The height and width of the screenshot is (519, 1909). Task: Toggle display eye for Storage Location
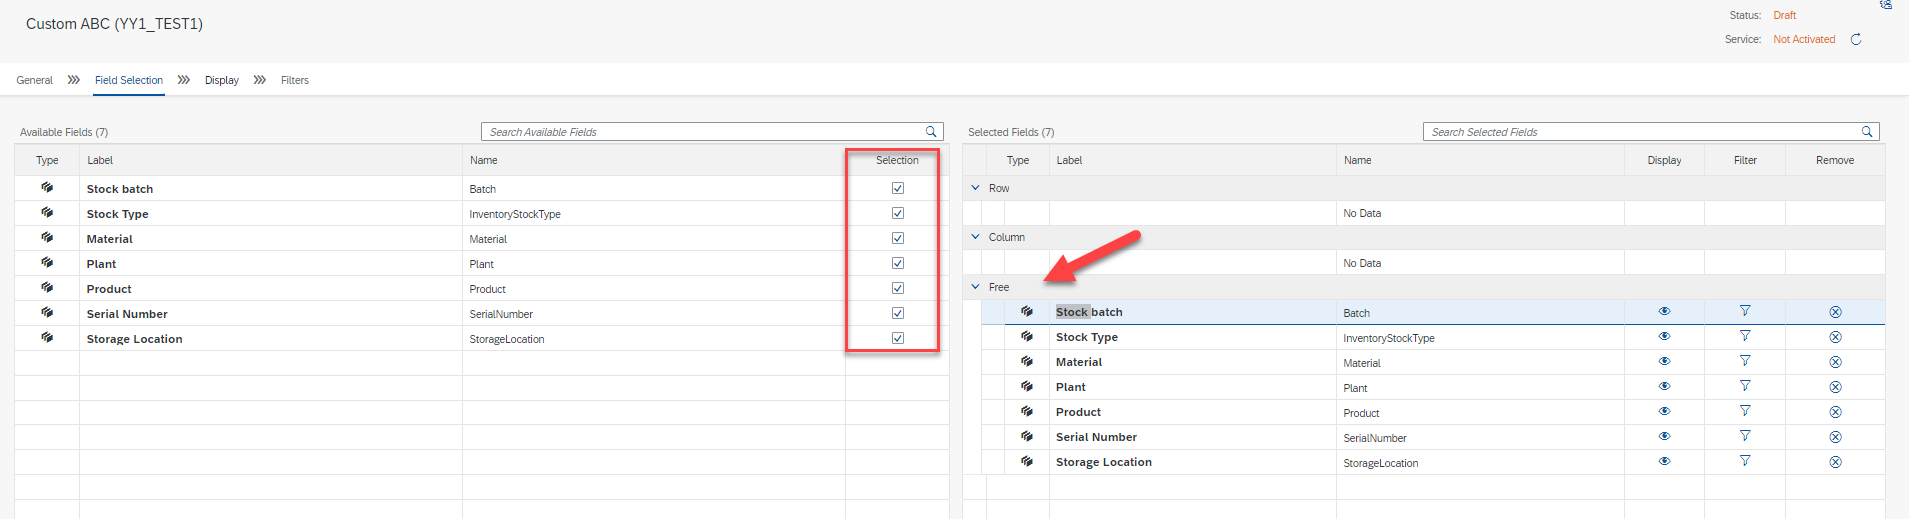click(x=1665, y=461)
